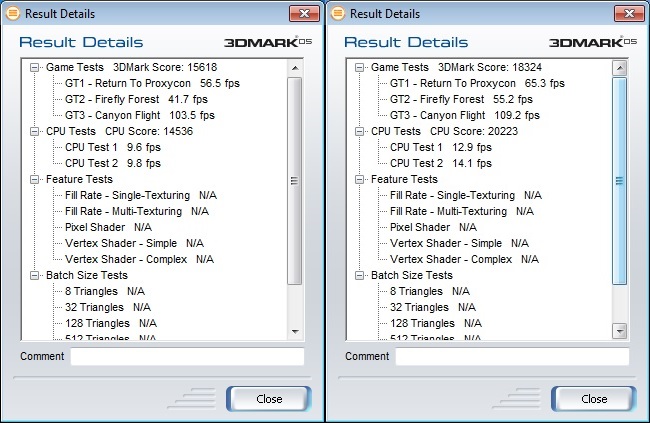Select 128 Triangles row in left window
Viewport: 650px width, 423px height.
[111, 323]
